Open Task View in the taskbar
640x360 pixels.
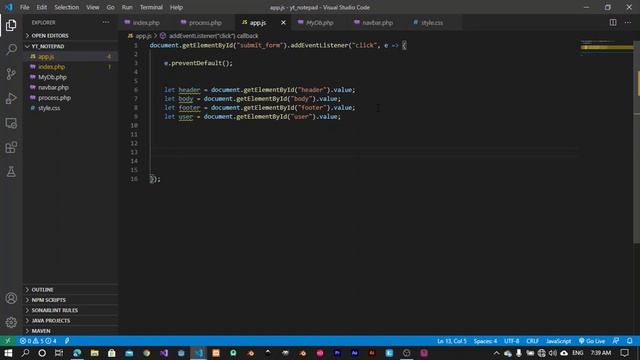59,353
